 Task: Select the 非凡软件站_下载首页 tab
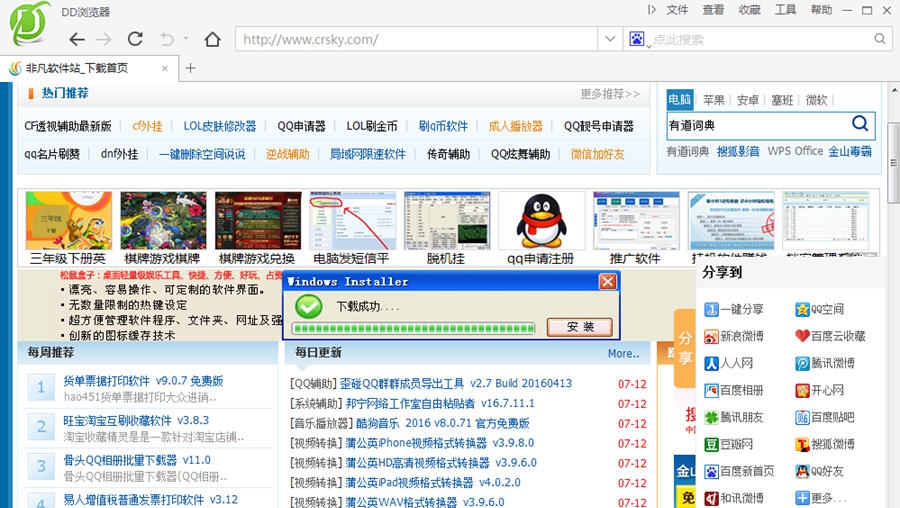[x=89, y=68]
